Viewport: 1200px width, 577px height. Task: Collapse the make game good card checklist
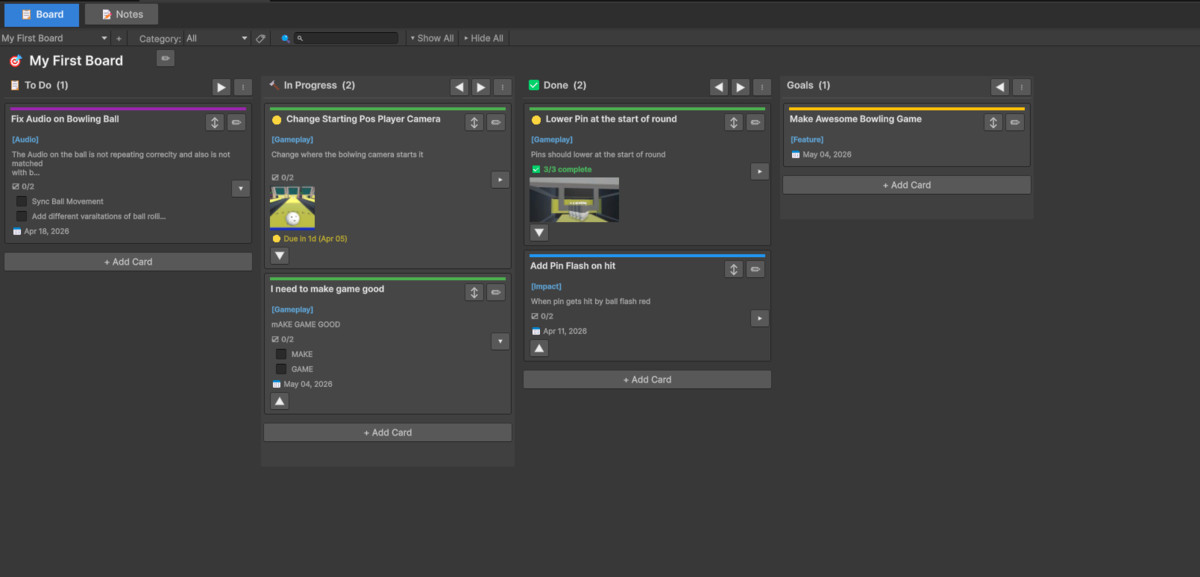pos(500,342)
